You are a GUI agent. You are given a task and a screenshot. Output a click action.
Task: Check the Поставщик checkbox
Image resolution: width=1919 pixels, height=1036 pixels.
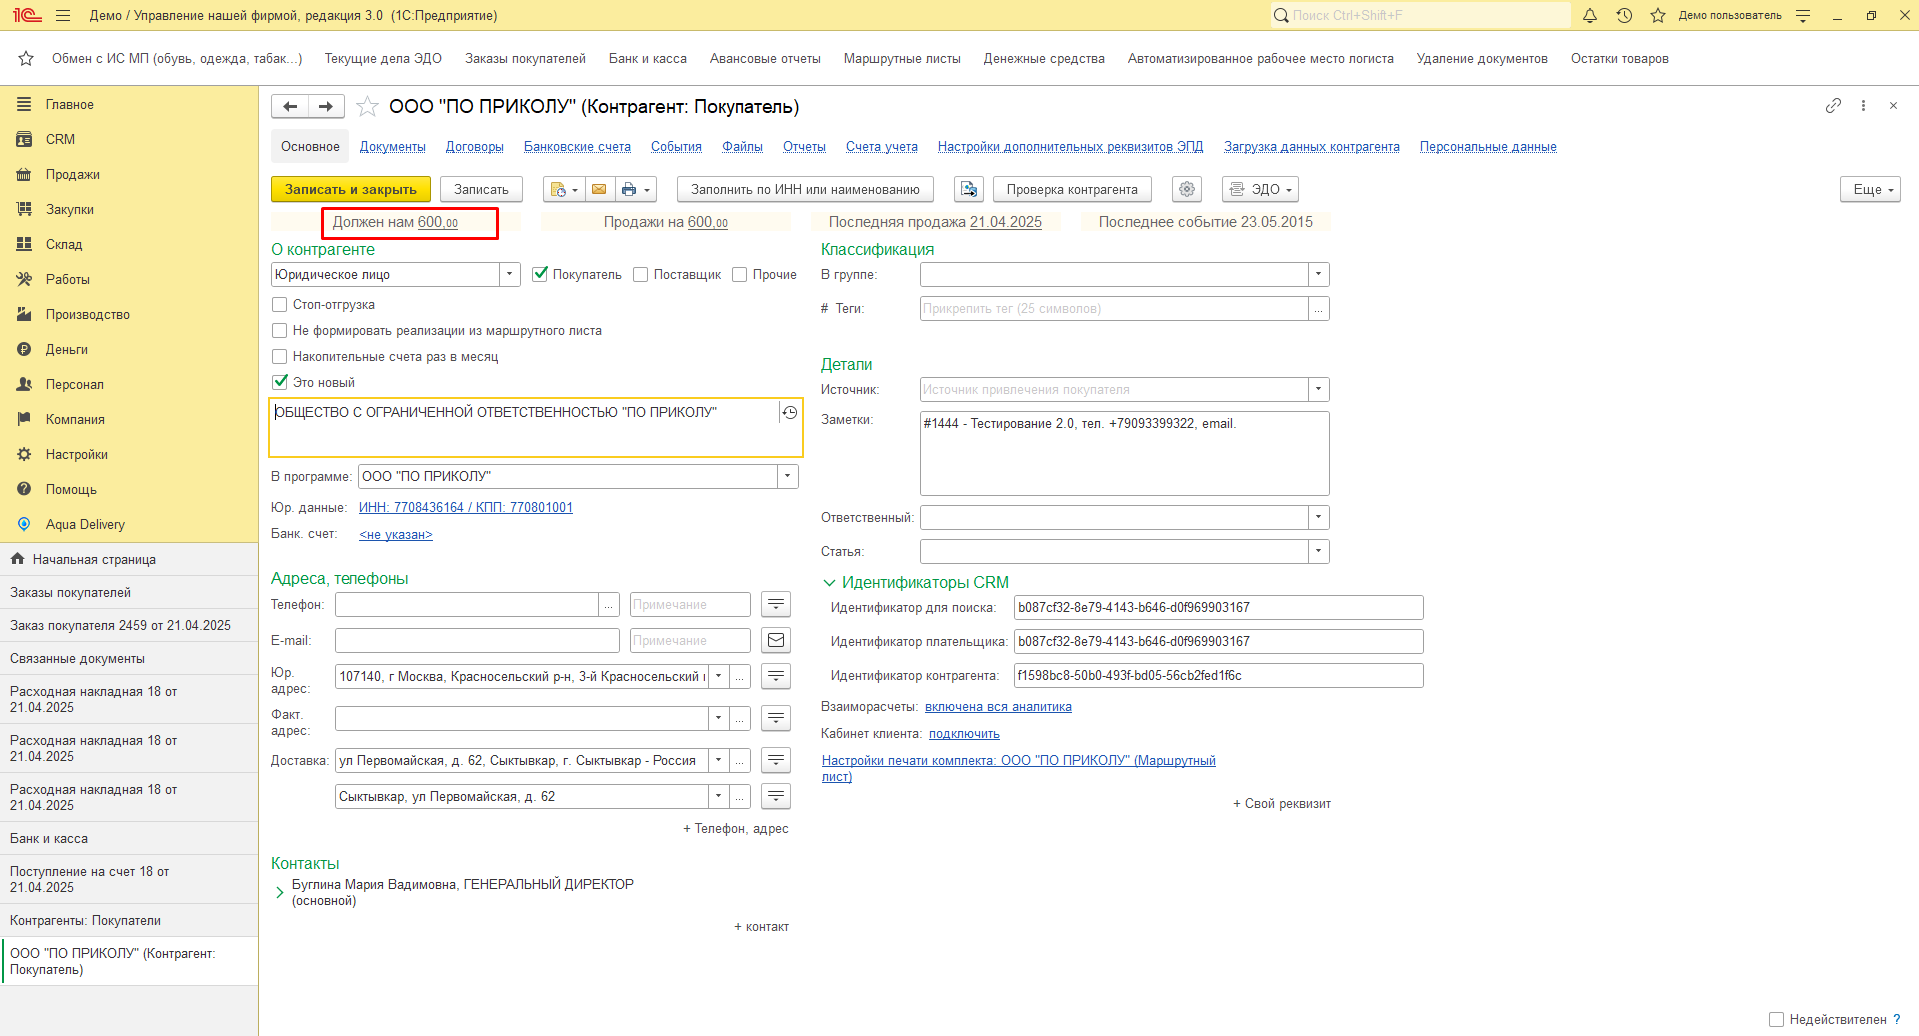click(x=641, y=274)
